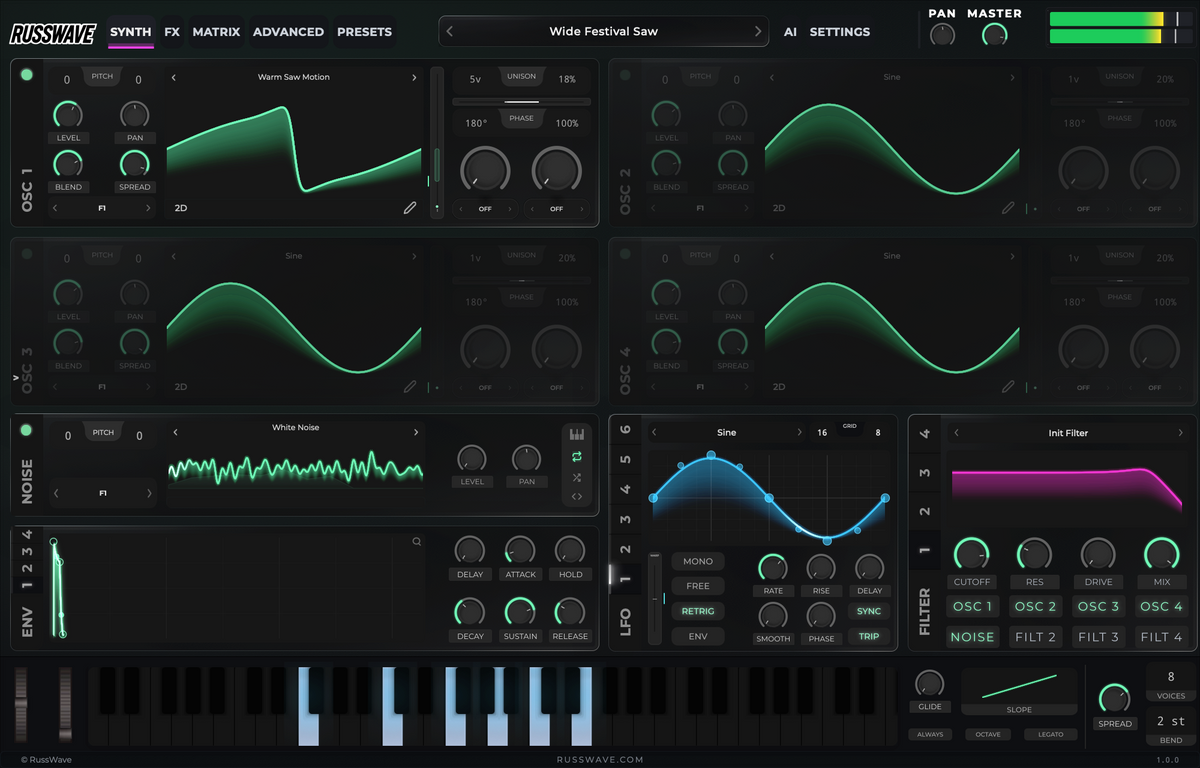Select envelope slot 2
The image size is (1200, 768).
point(28,567)
